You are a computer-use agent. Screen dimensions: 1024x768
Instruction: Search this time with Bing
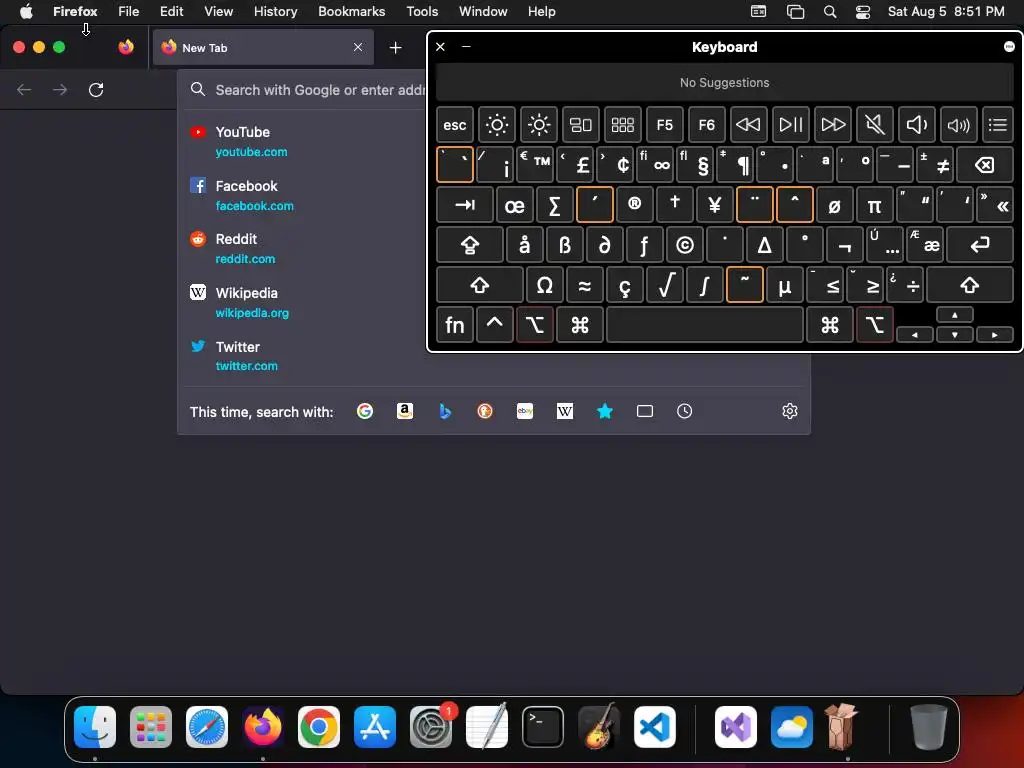(x=445, y=411)
